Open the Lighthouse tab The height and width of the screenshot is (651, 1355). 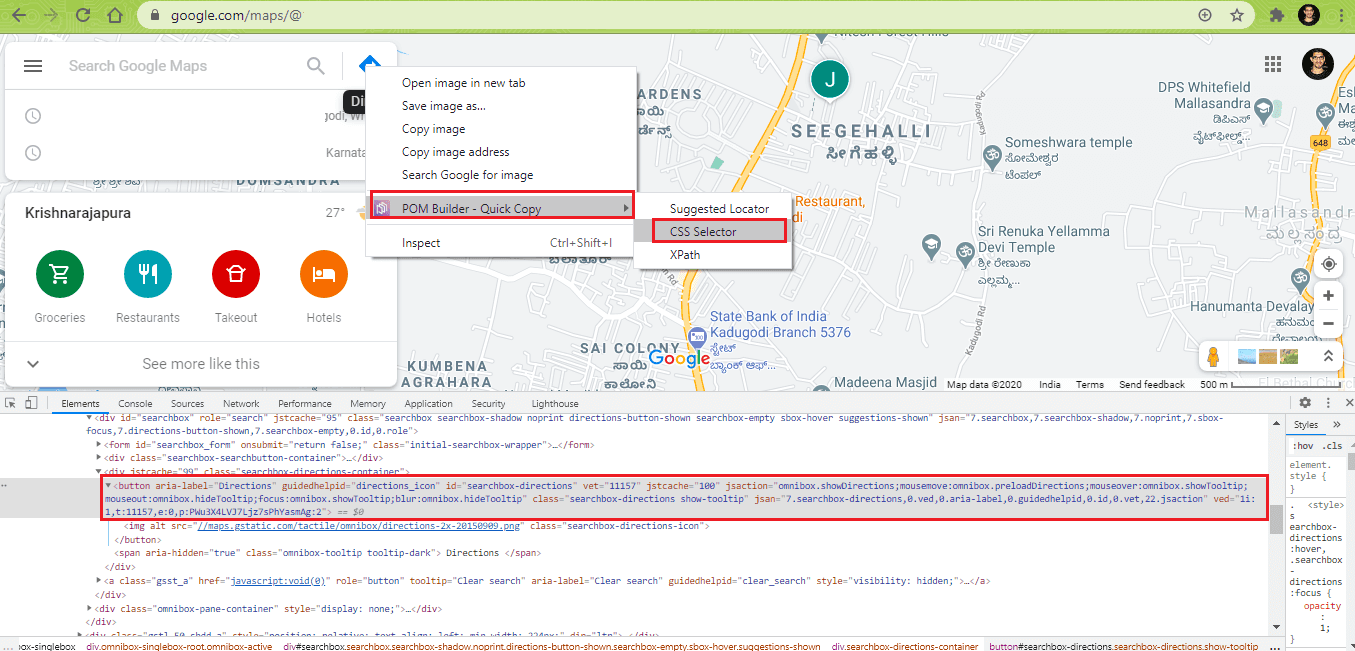tap(555, 404)
